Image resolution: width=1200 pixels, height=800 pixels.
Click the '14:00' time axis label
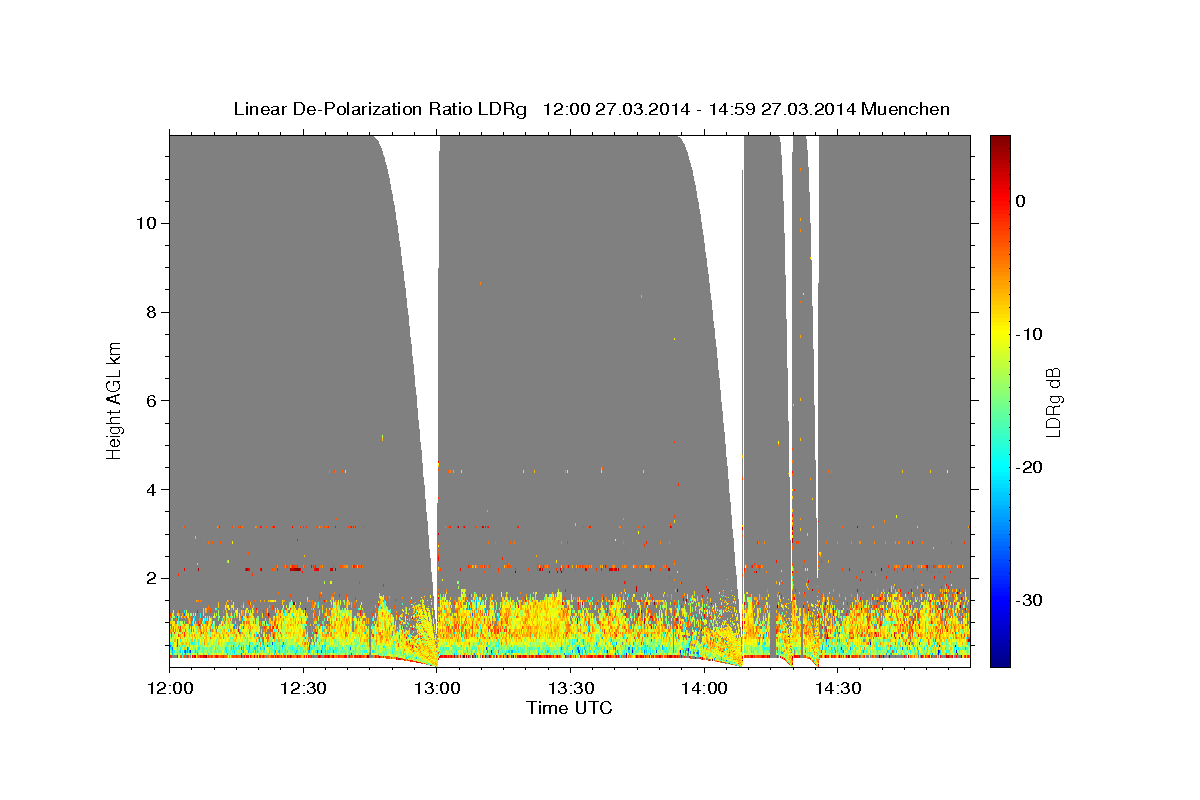click(704, 688)
